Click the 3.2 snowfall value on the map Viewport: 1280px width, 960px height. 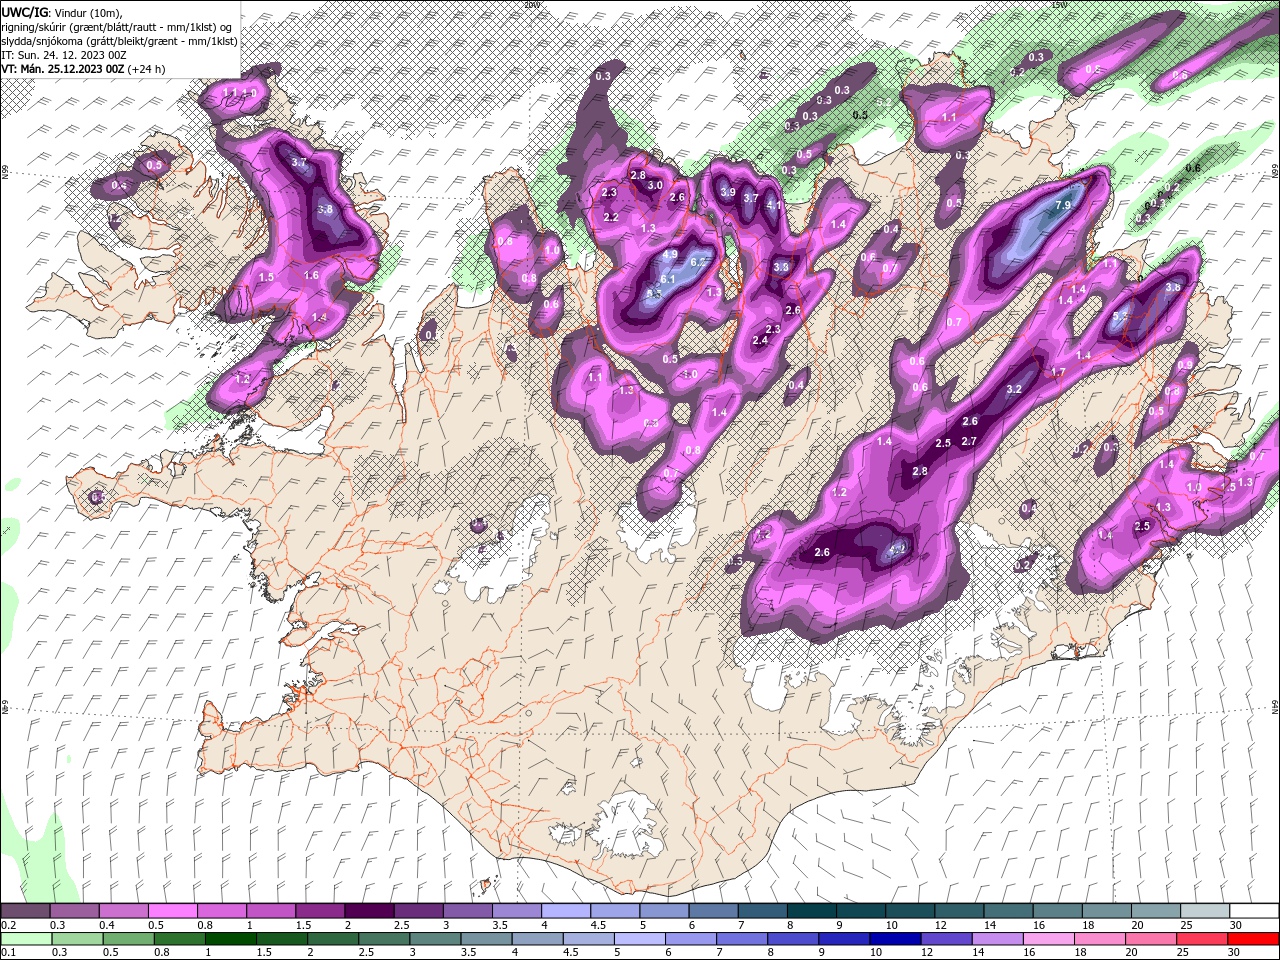(1013, 389)
